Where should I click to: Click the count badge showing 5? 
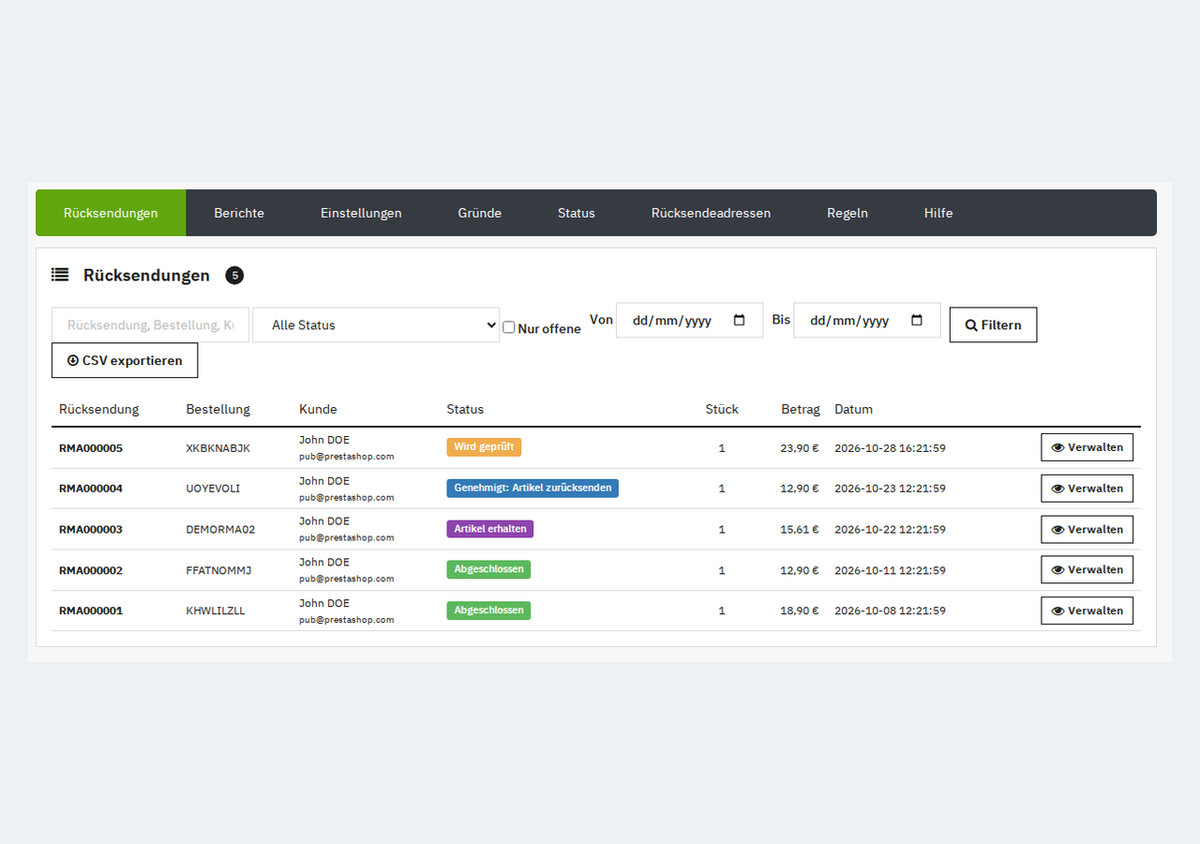click(x=234, y=275)
